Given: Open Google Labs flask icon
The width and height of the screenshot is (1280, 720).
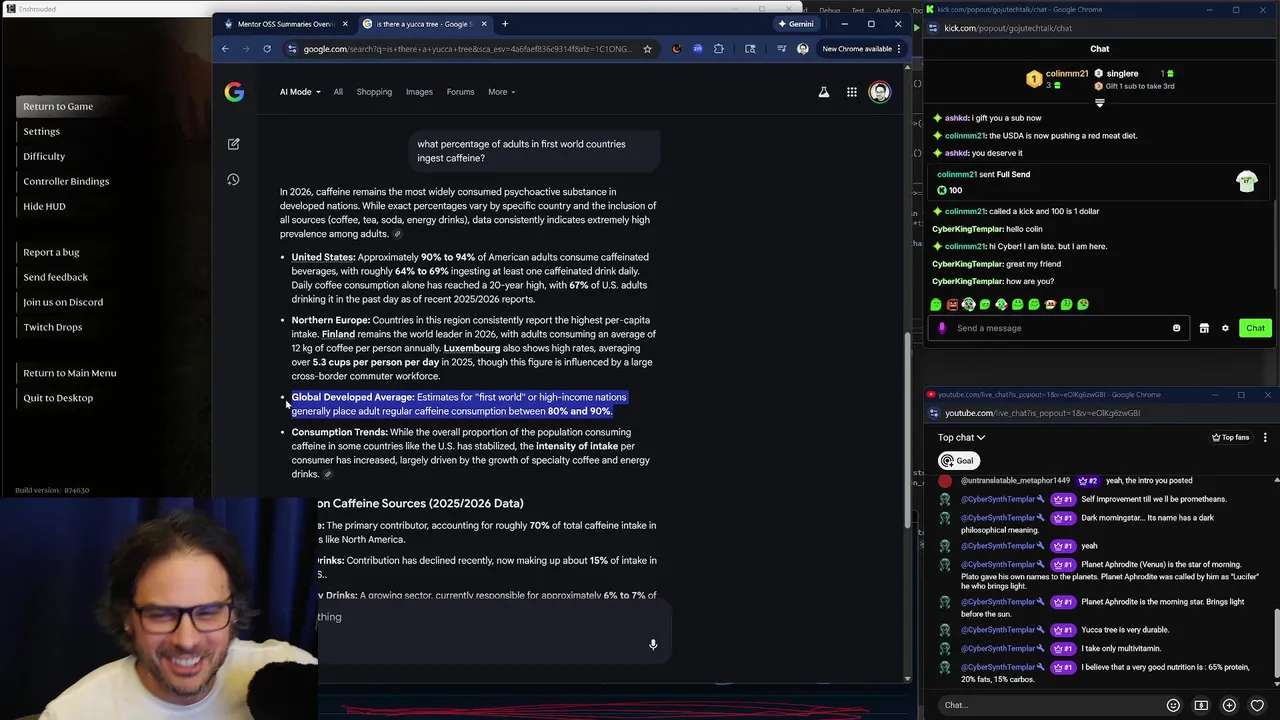Looking at the screenshot, I should click(824, 92).
